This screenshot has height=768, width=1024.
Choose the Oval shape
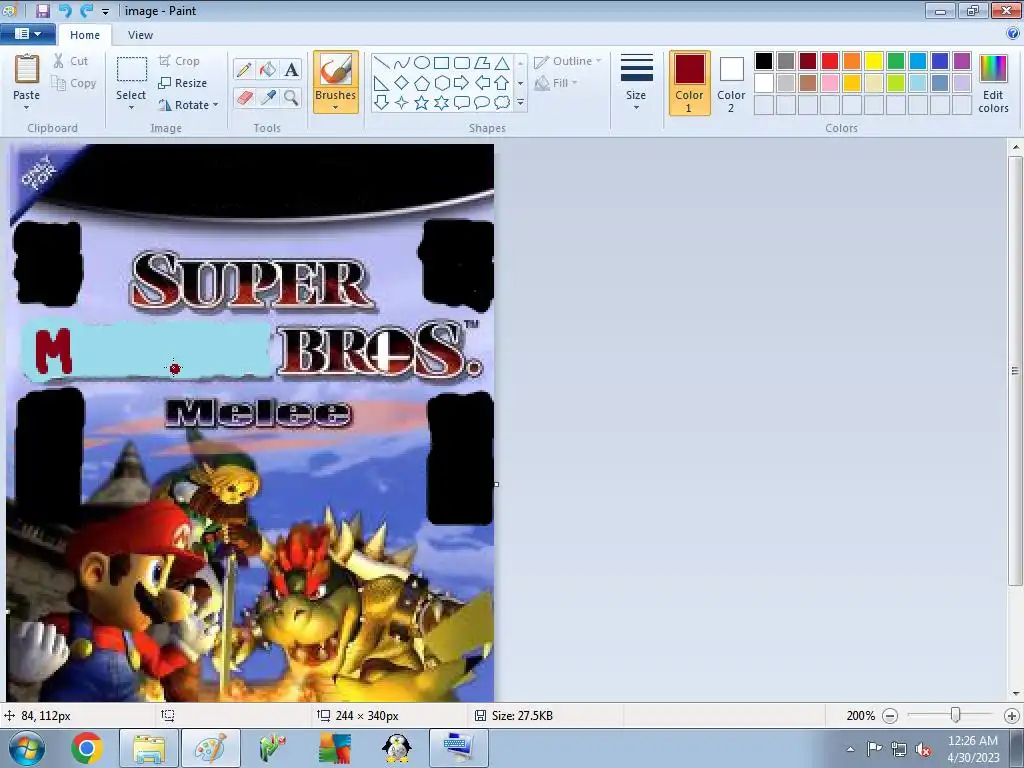(x=422, y=63)
